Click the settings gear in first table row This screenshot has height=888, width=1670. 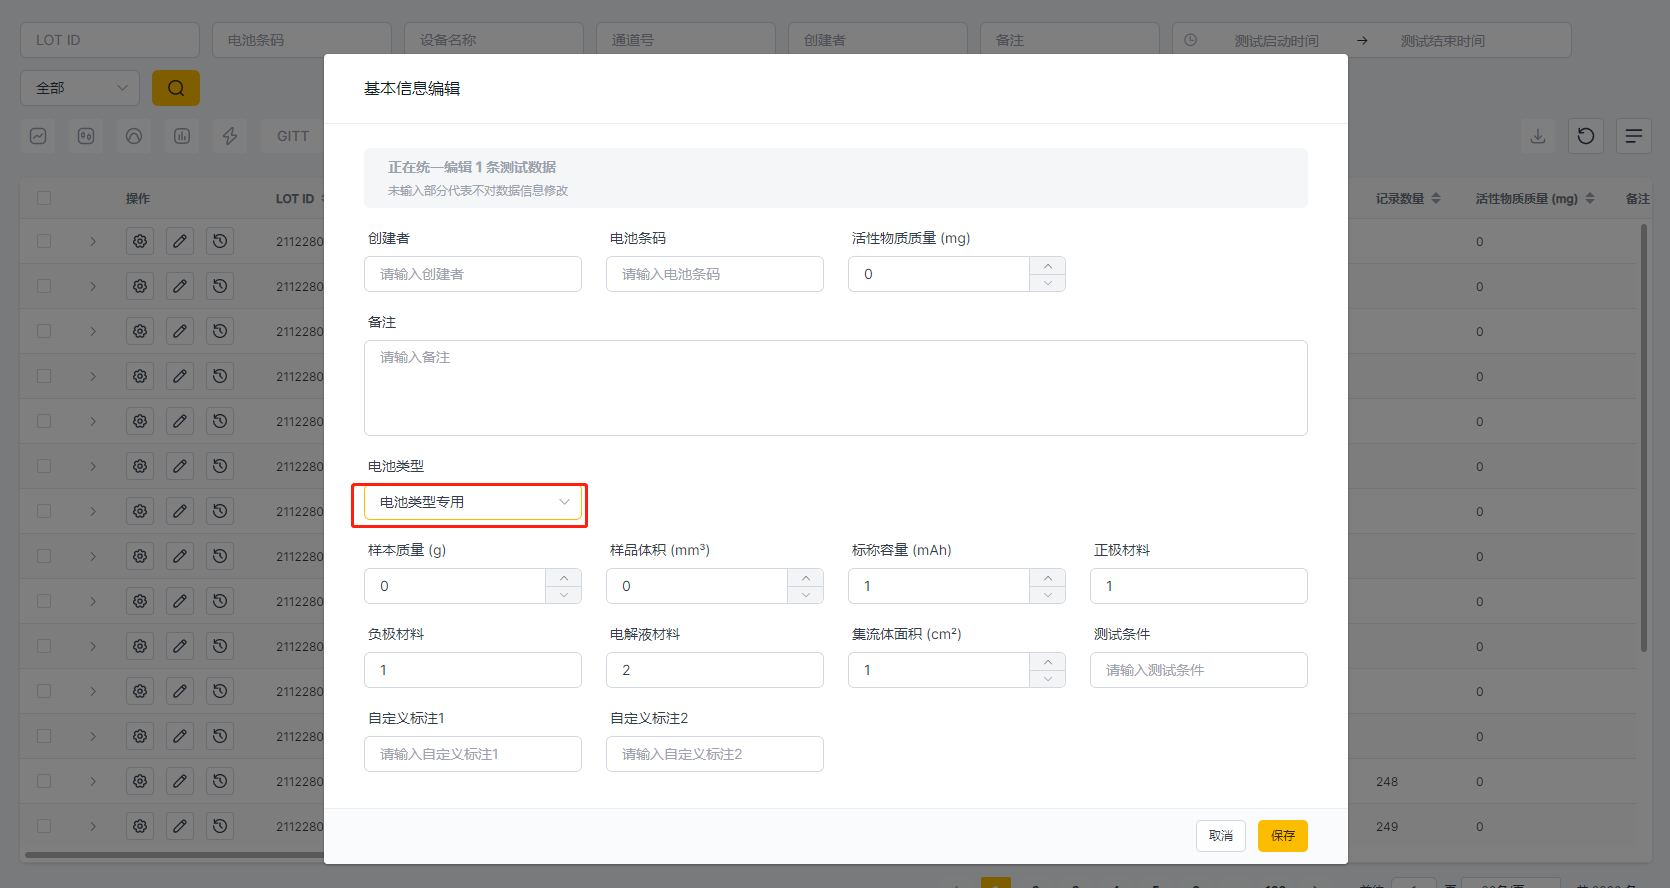tap(140, 241)
